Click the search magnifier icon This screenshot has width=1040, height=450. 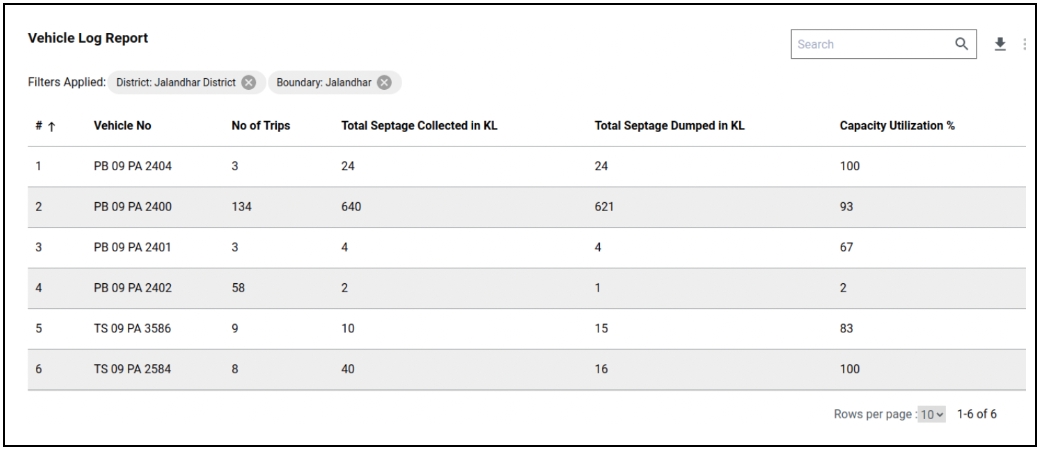(961, 44)
